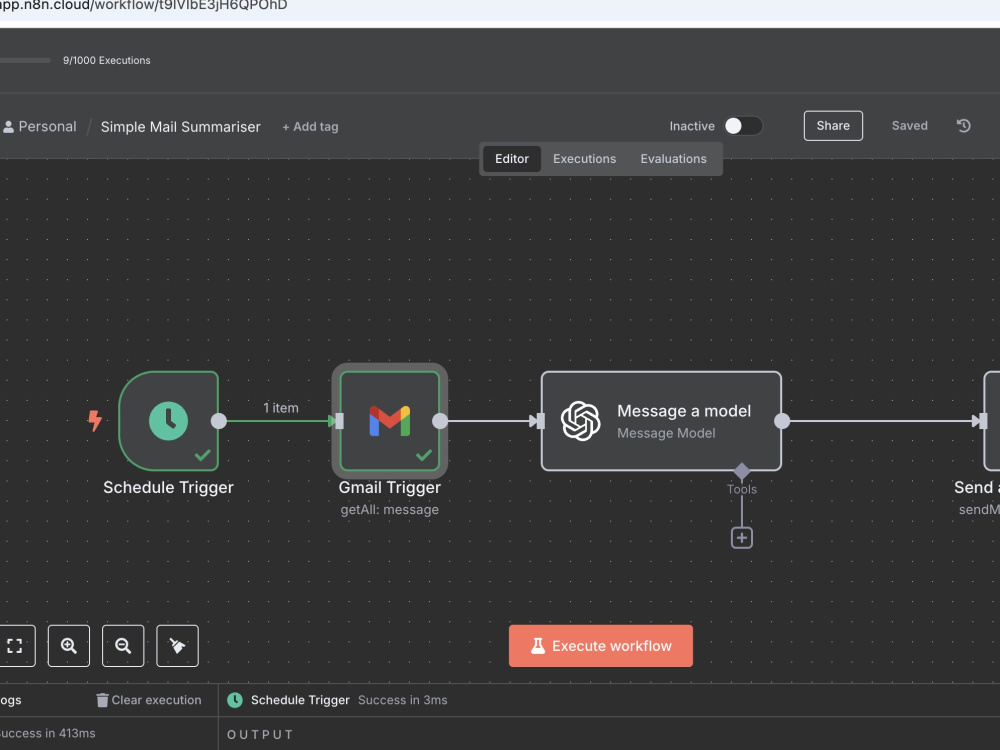Click the Saved status label
Viewport: 1000px width, 750px height.
(909, 126)
